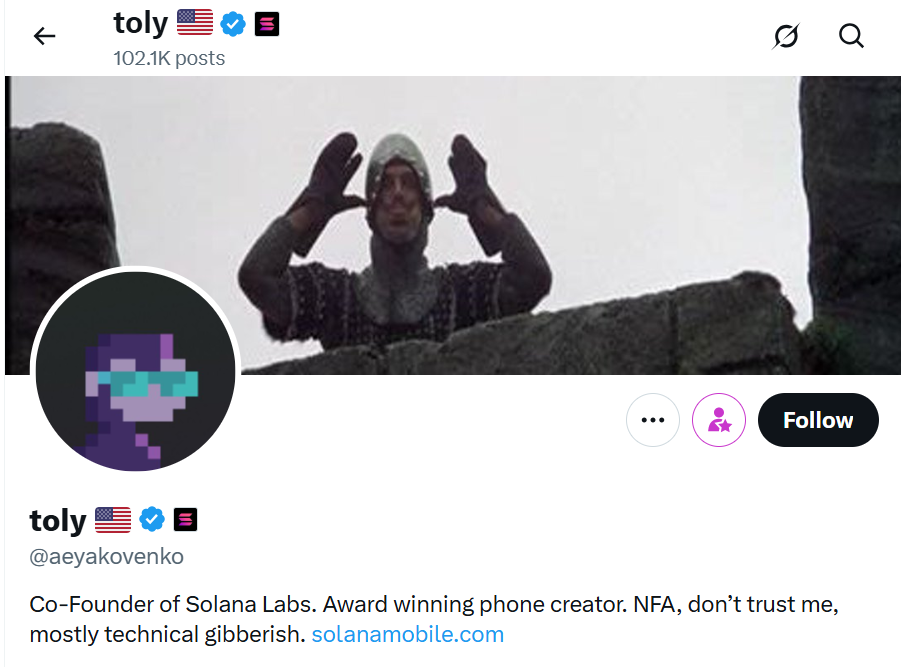Click the search magnifier icon
The image size is (901, 667).
851,37
